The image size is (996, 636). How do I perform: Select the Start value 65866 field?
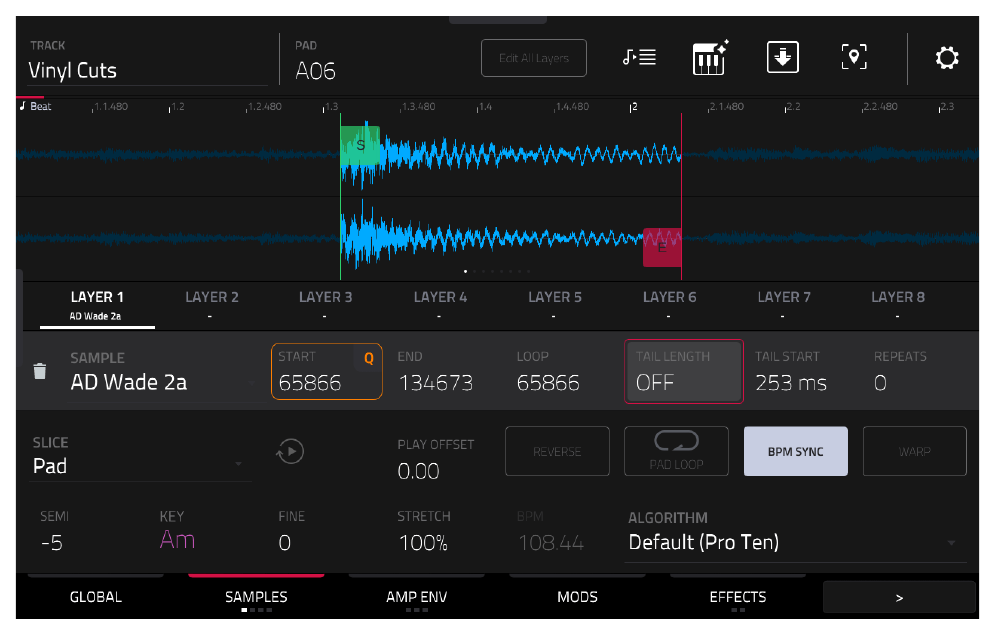326,372
